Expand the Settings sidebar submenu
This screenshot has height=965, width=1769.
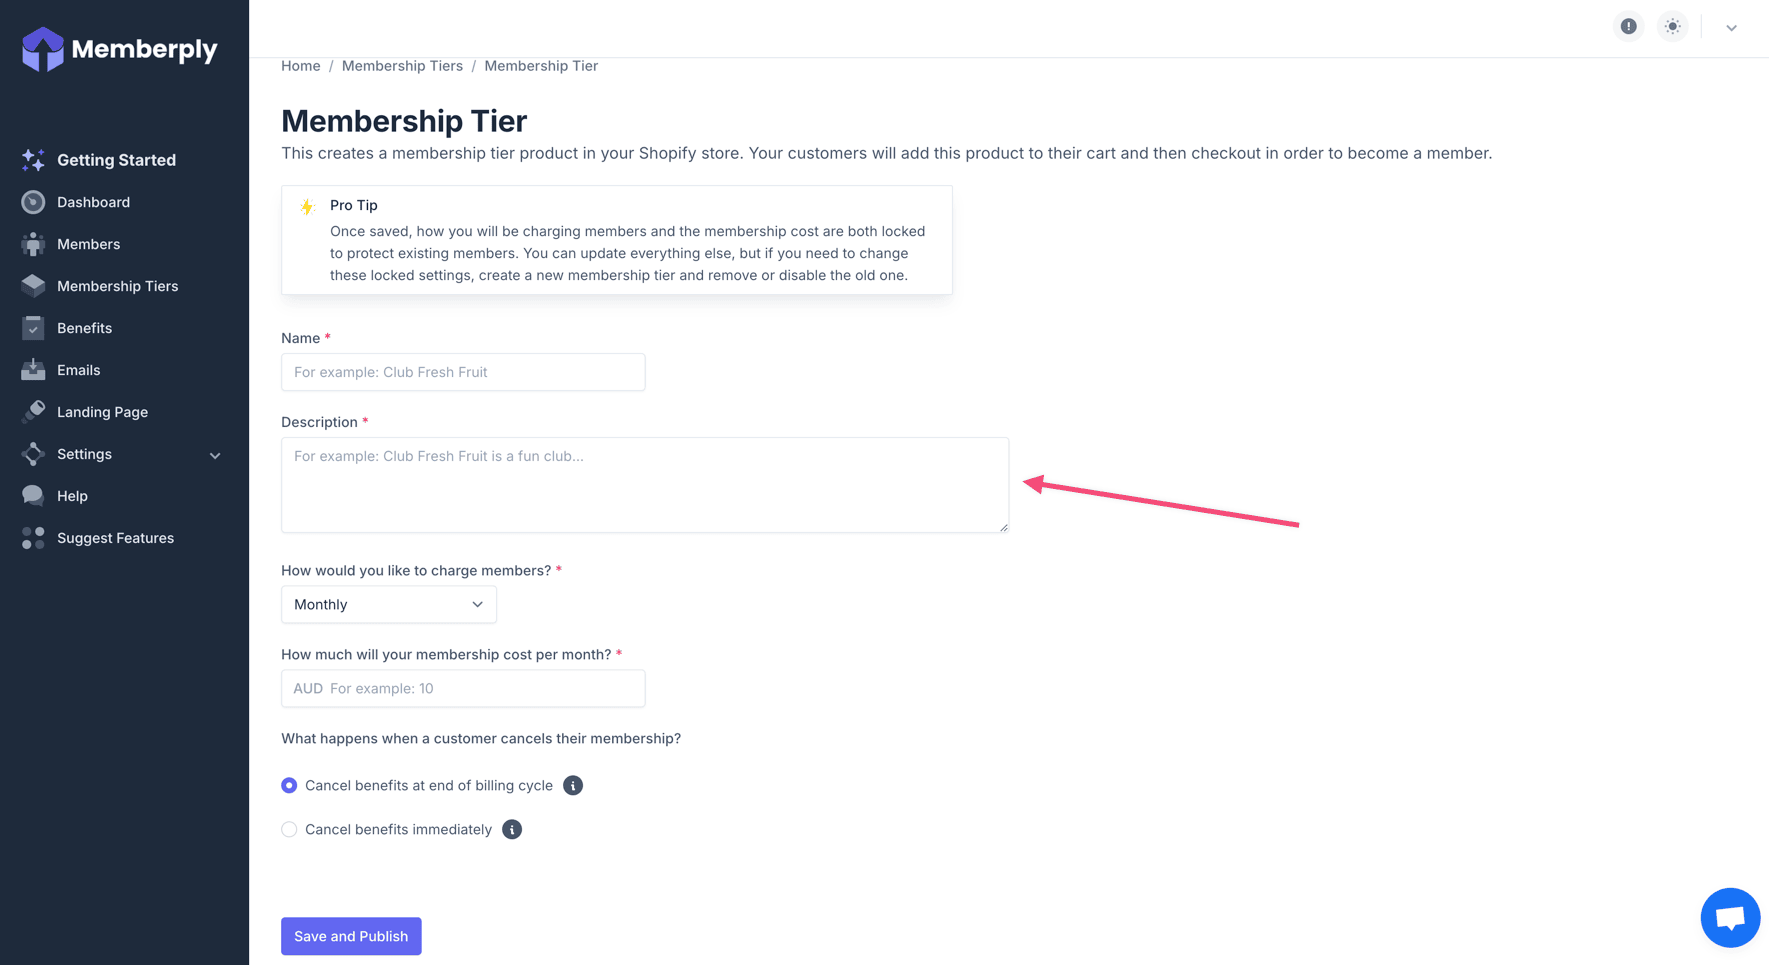click(x=215, y=455)
